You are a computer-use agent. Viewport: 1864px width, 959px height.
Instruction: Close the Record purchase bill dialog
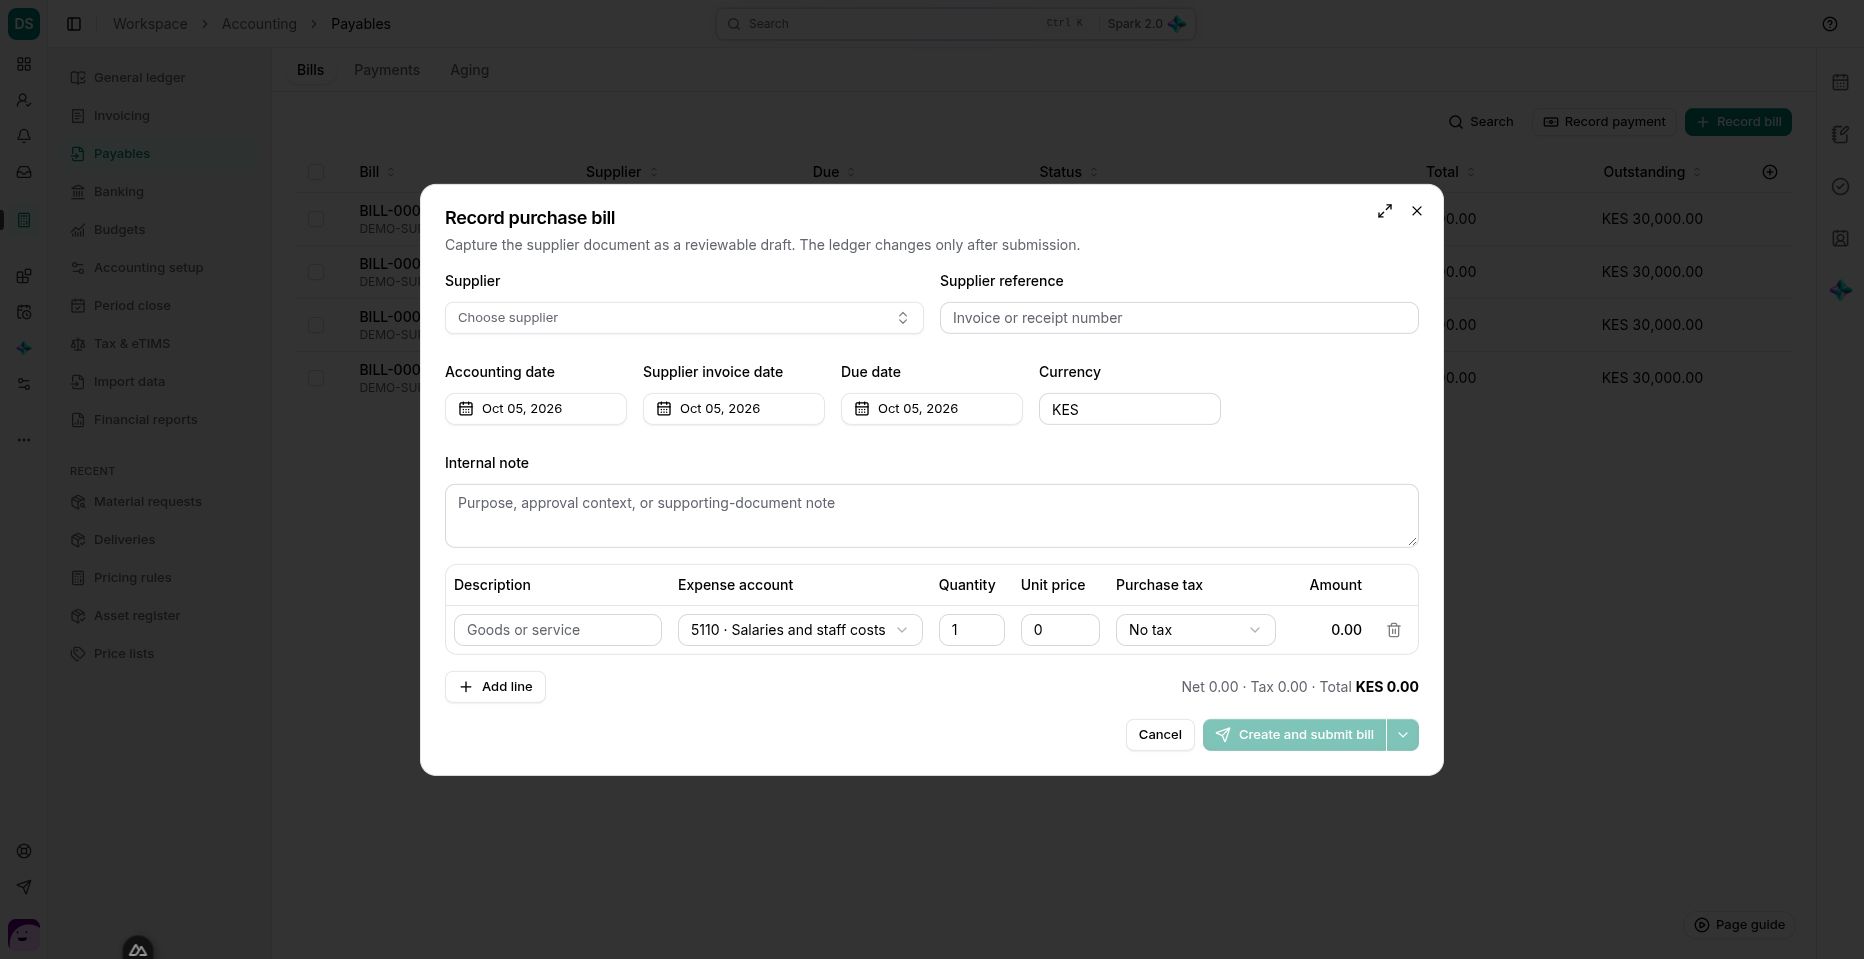1417,211
